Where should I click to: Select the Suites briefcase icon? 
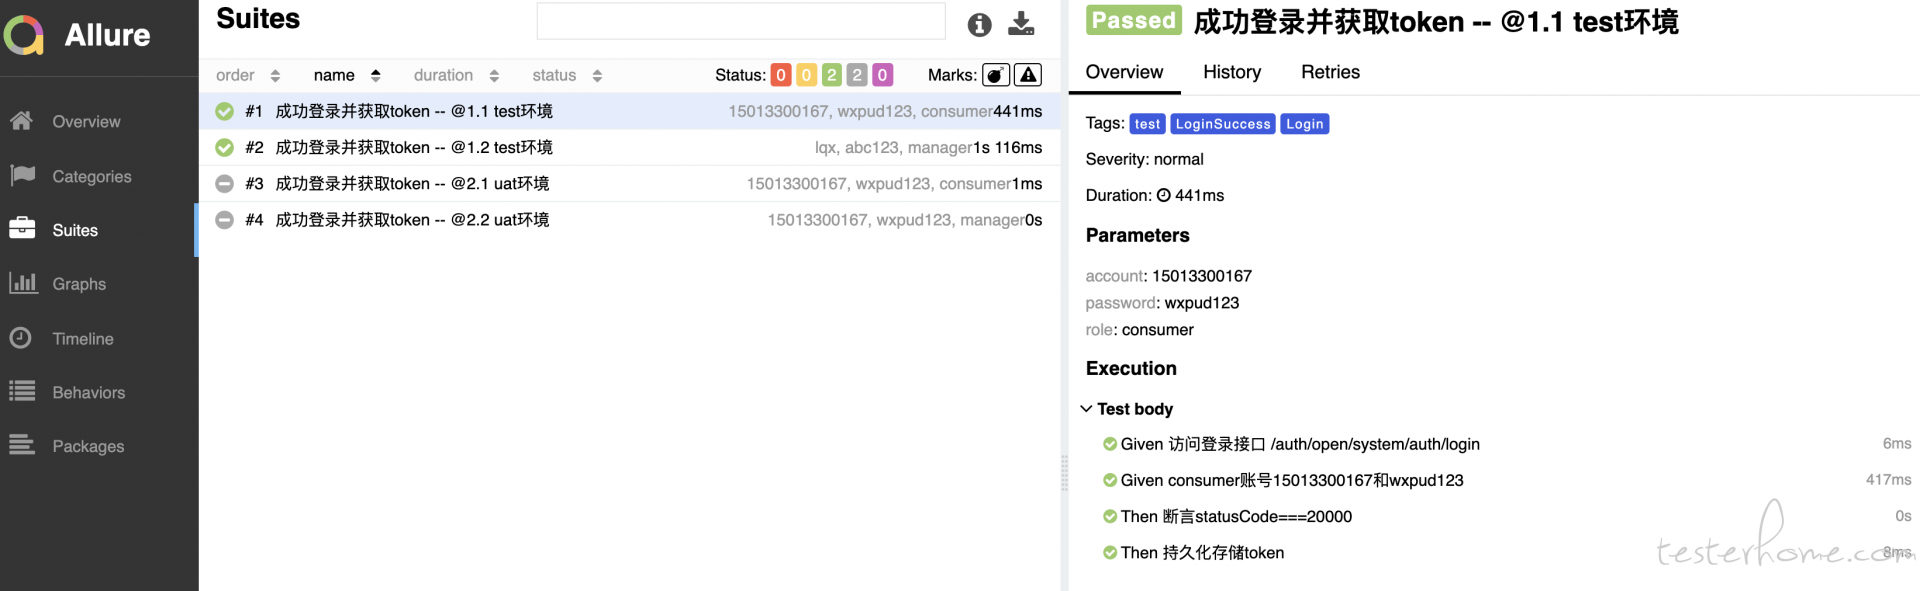pos(22,229)
